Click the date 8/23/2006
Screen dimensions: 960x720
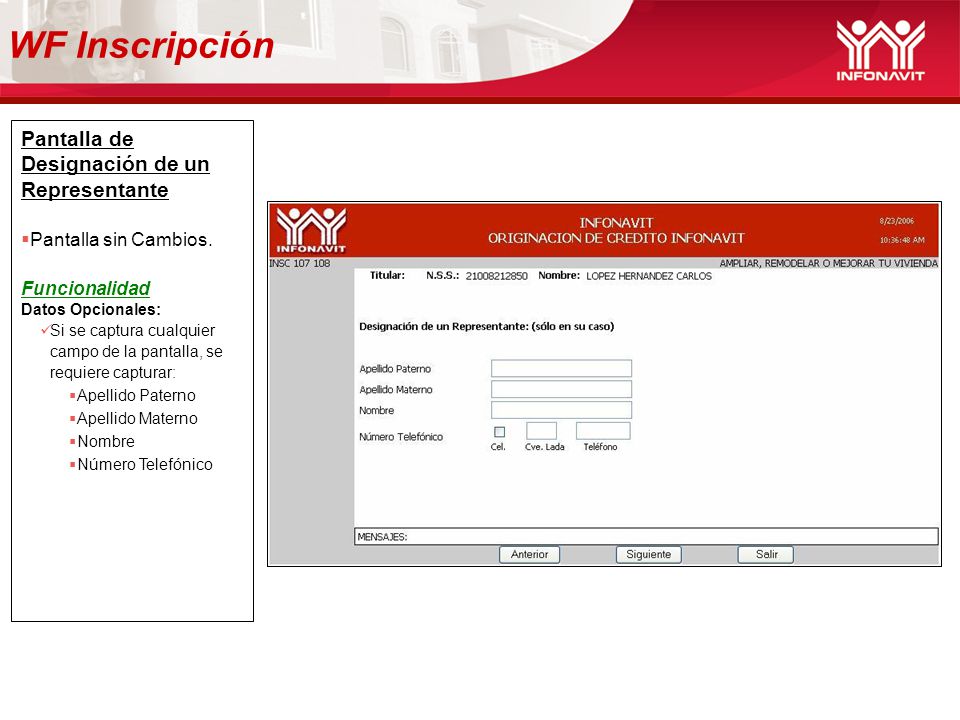tap(897, 221)
